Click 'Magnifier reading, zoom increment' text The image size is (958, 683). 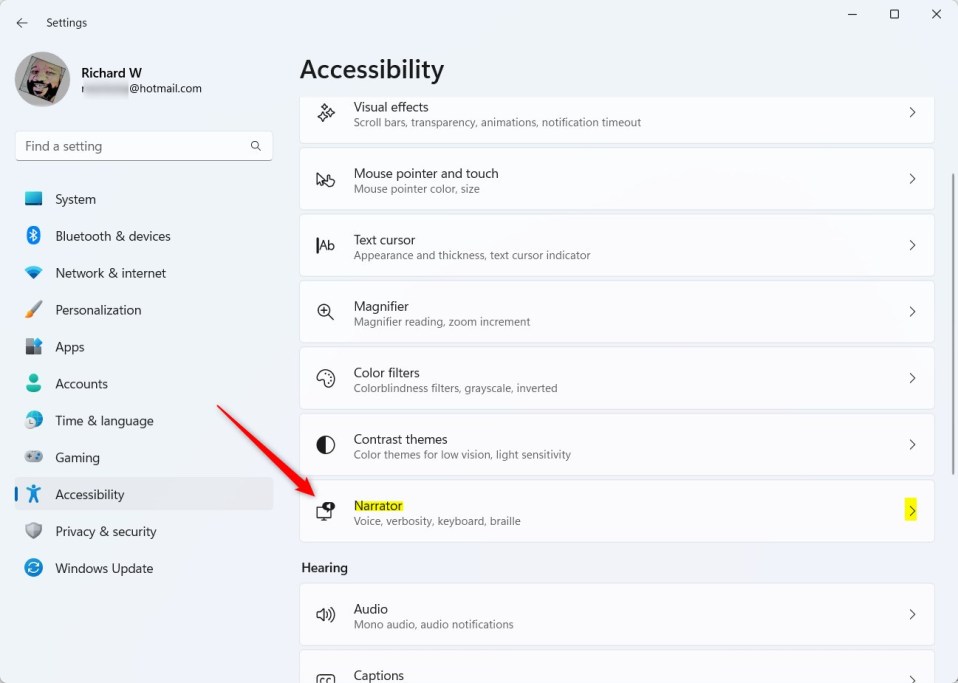(442, 322)
